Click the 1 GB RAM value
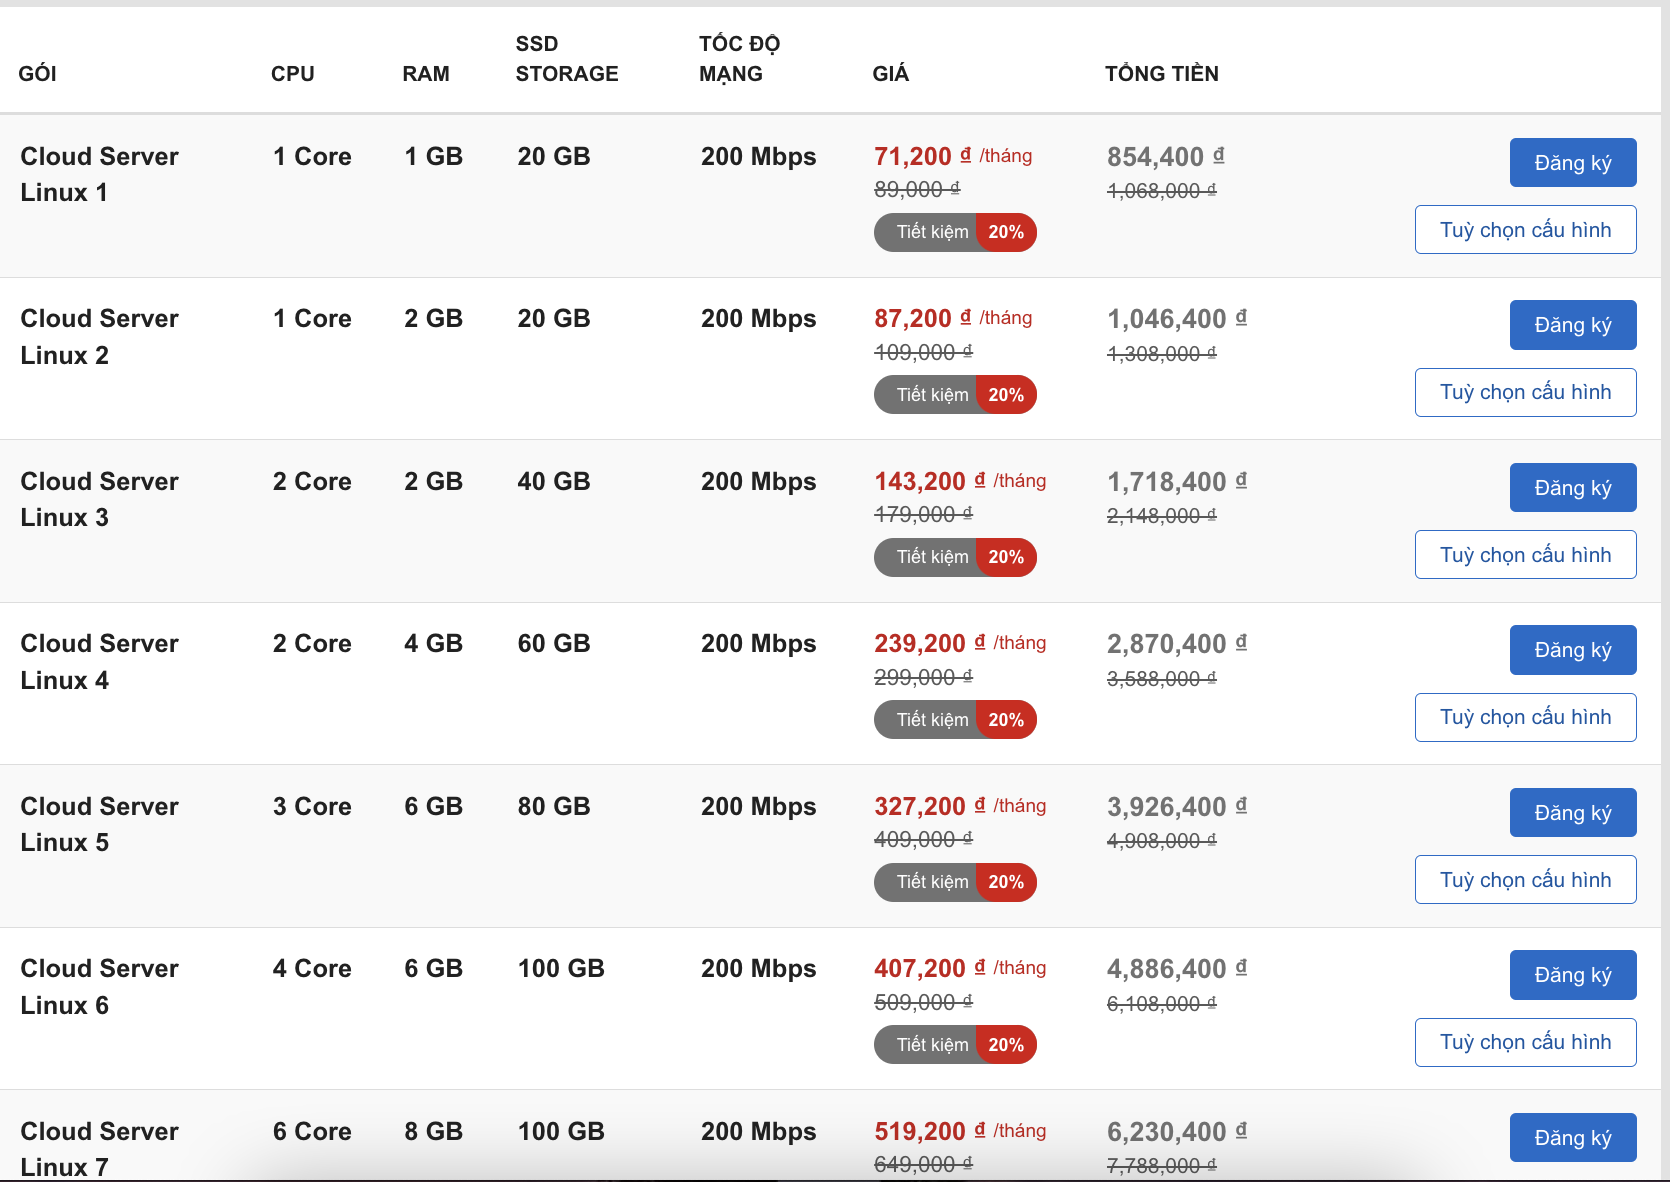The width and height of the screenshot is (1670, 1182). click(x=434, y=157)
